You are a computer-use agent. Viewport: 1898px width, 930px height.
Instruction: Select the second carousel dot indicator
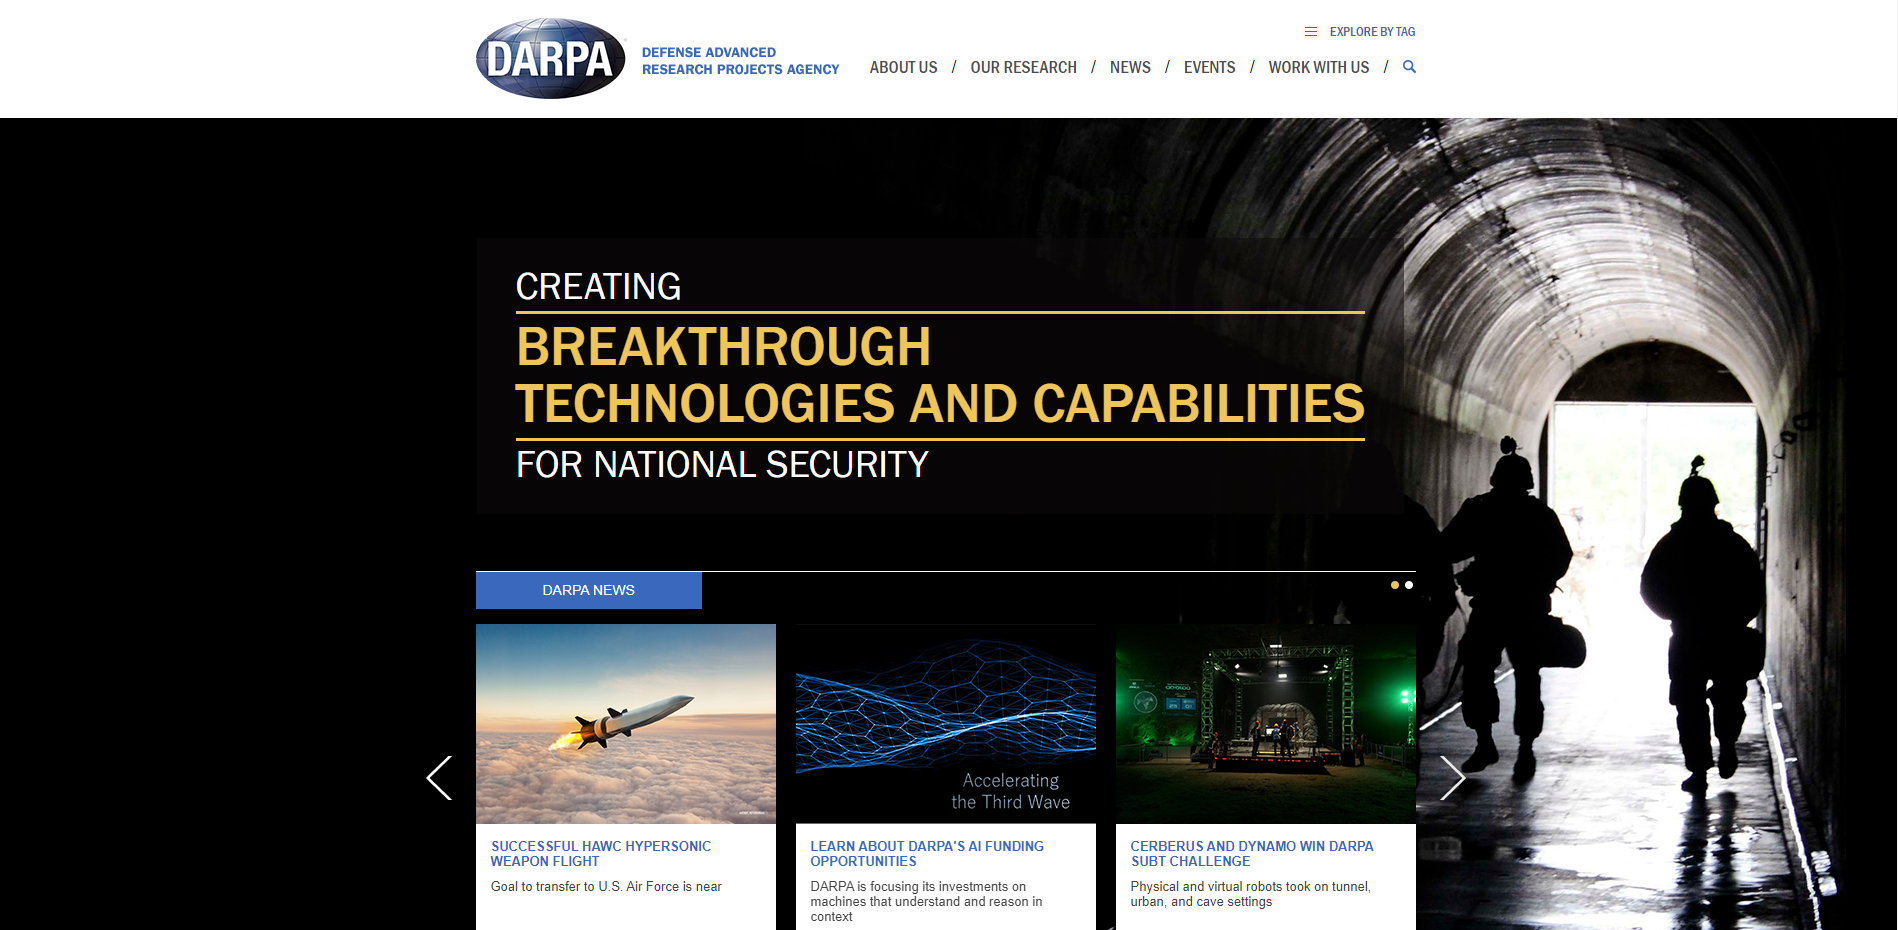pyautogui.click(x=1409, y=585)
